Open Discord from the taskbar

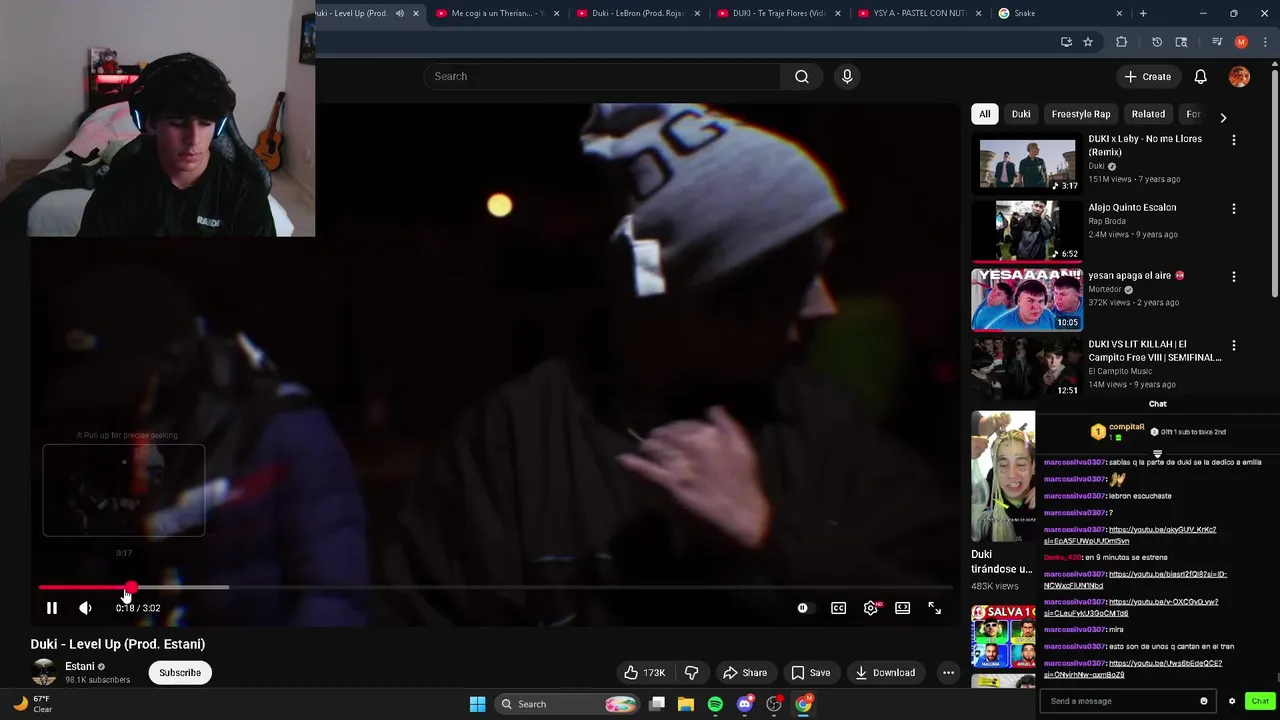click(x=744, y=704)
